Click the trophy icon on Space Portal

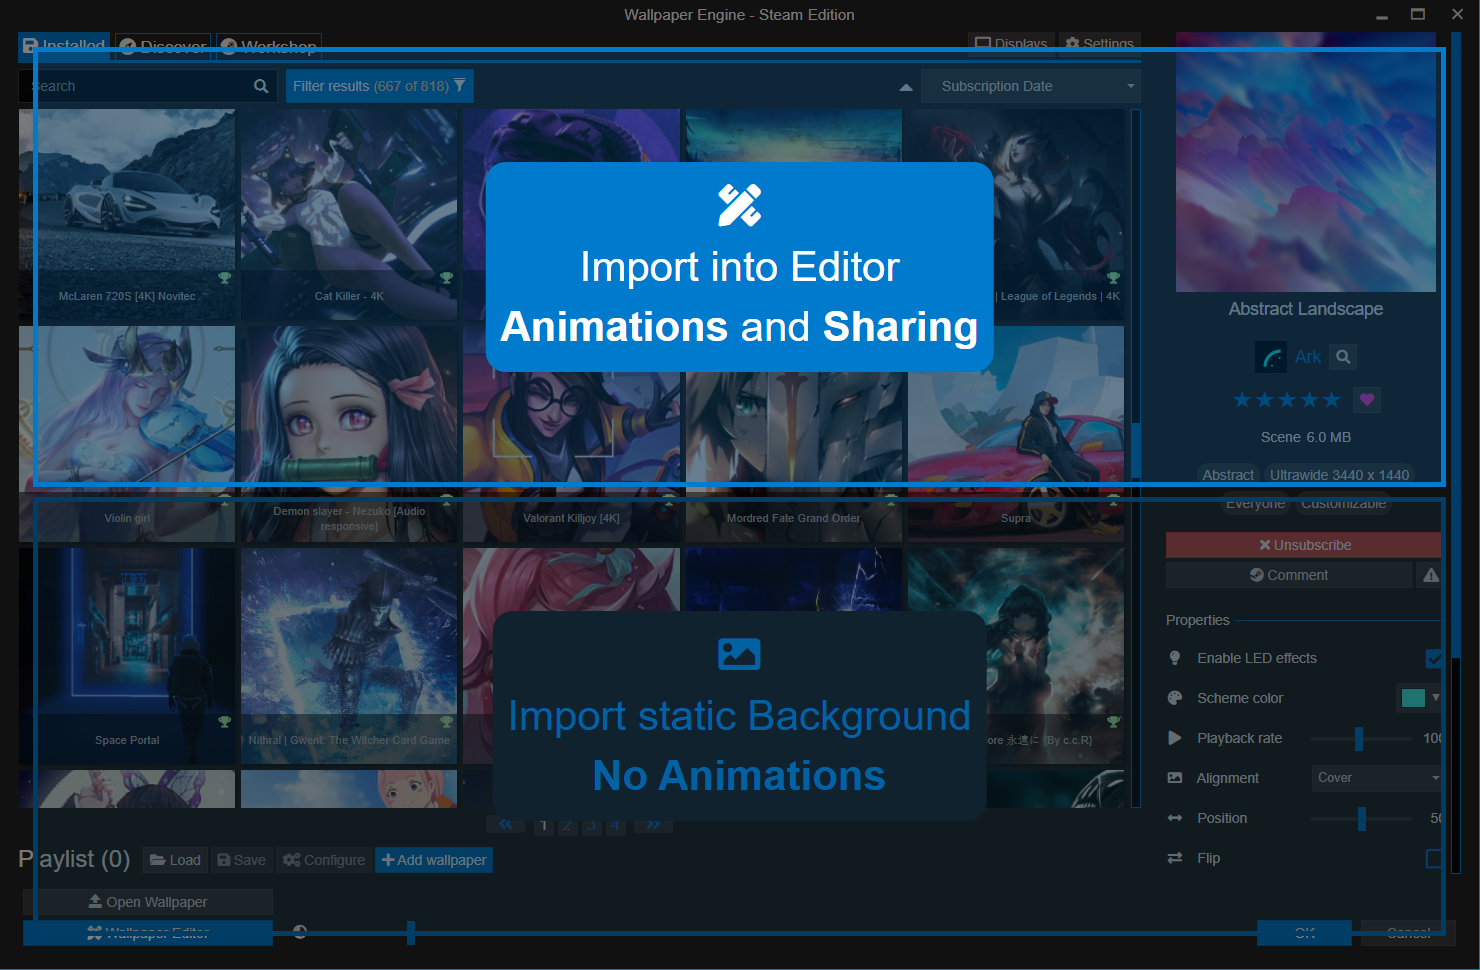click(225, 722)
